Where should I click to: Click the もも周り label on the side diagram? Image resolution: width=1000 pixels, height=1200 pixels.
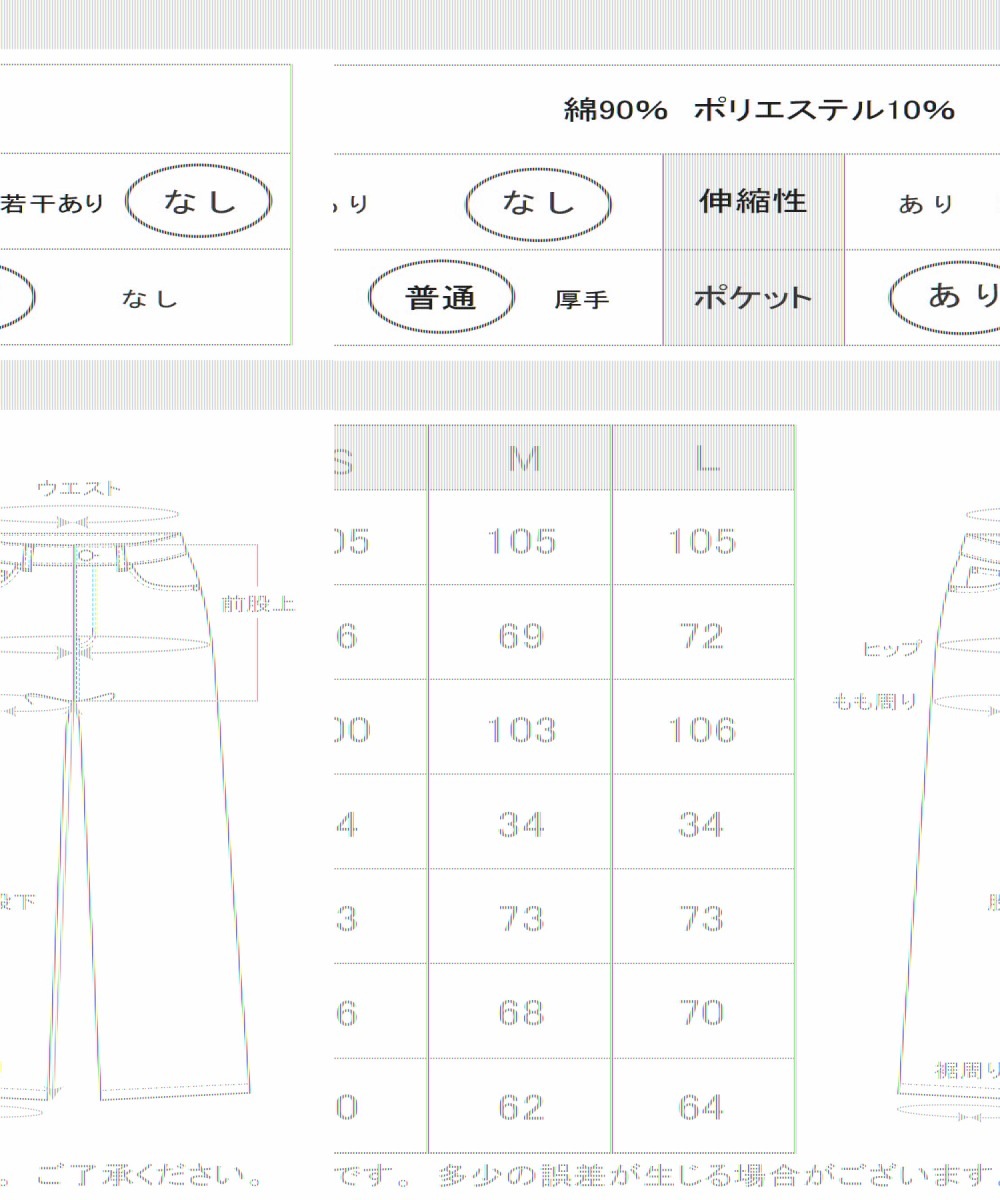(874, 702)
